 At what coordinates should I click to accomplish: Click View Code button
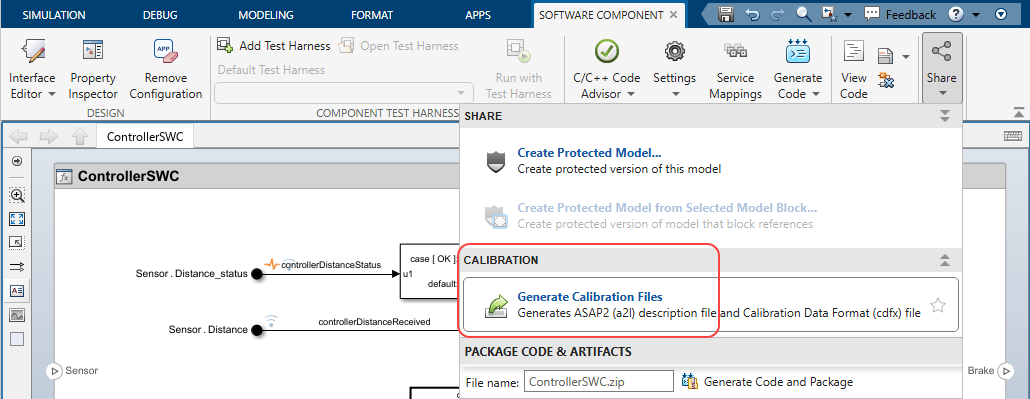pyautogui.click(x=853, y=68)
